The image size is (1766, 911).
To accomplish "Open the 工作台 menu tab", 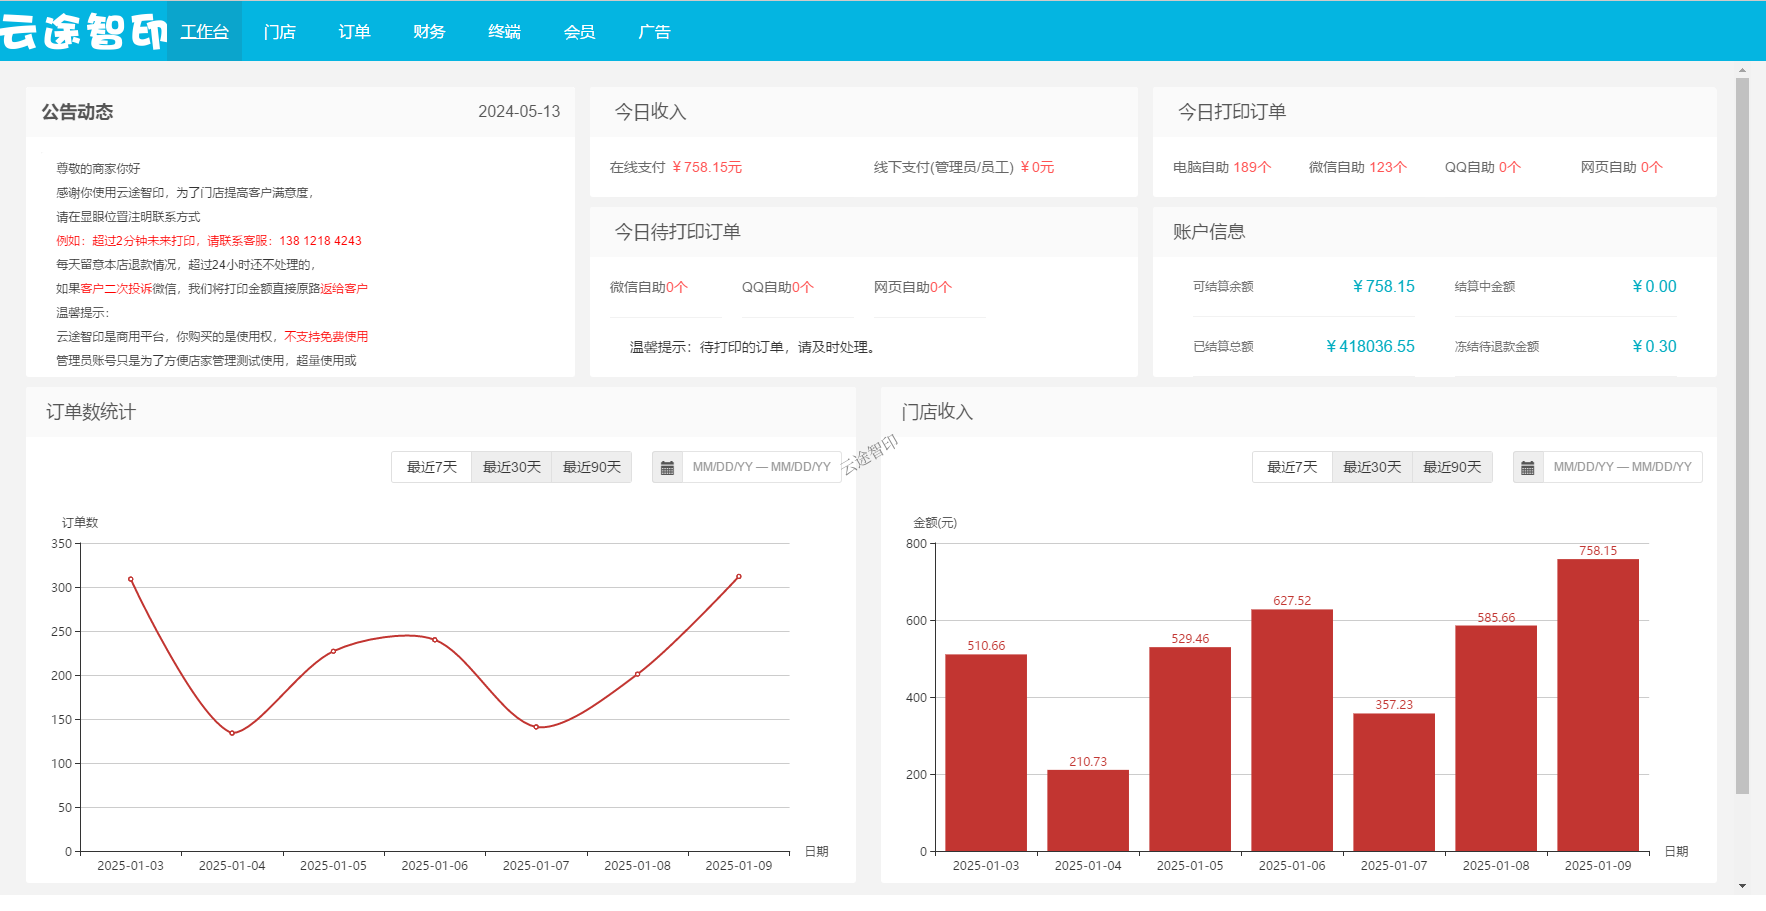I will 205,31.
